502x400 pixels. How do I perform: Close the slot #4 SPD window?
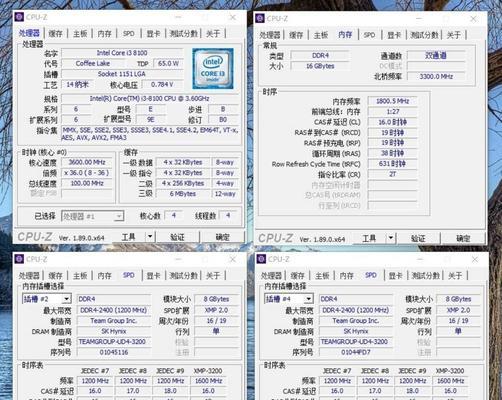point(475,259)
